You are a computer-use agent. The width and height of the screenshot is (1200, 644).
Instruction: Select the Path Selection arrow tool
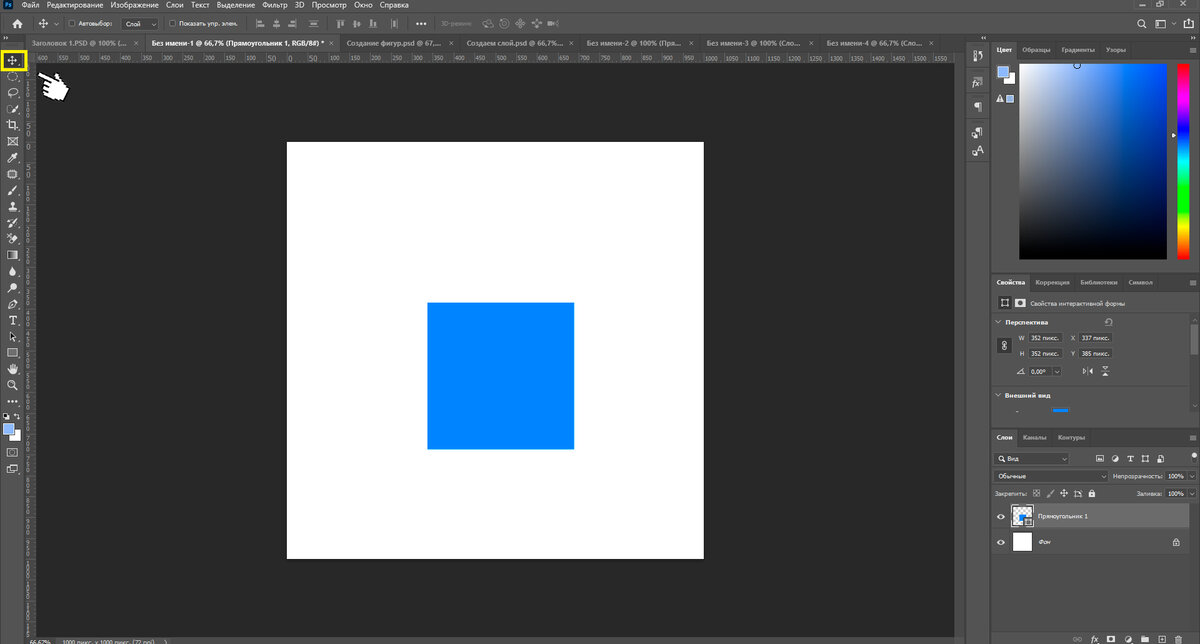click(x=13, y=337)
